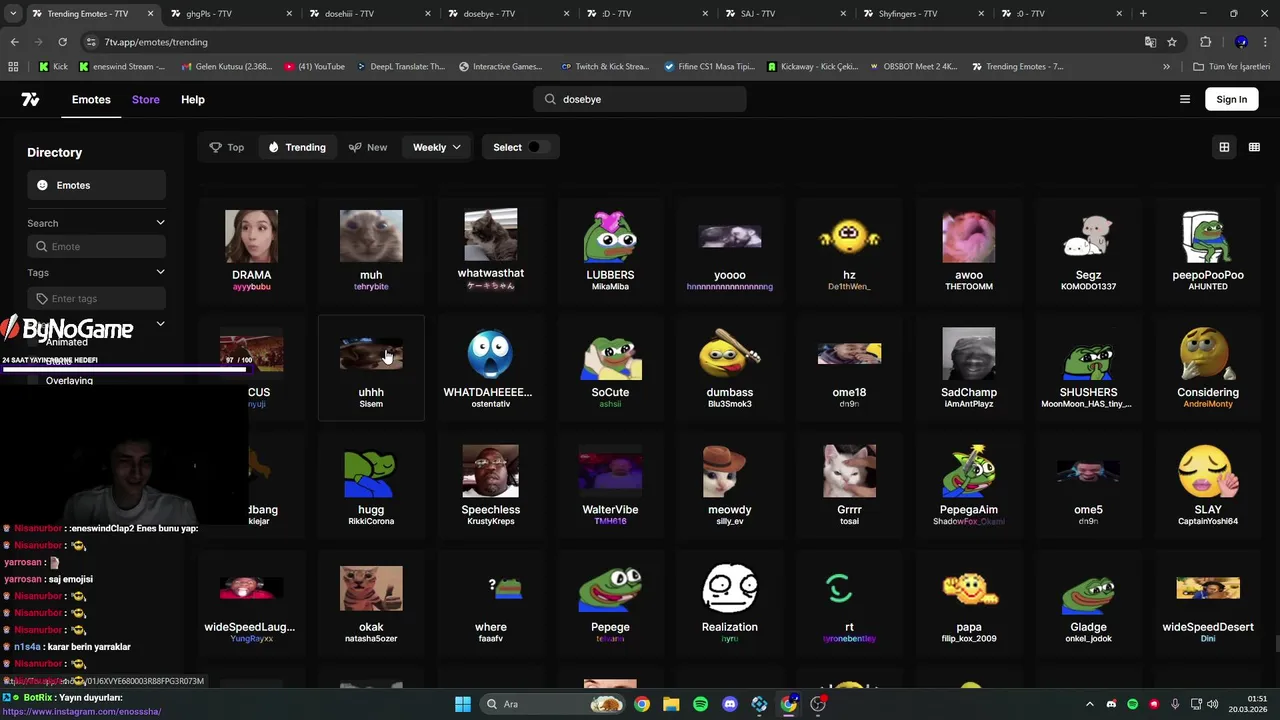Focus the dosebye search field
Screen dimensions: 1280x720
[x=640, y=99]
